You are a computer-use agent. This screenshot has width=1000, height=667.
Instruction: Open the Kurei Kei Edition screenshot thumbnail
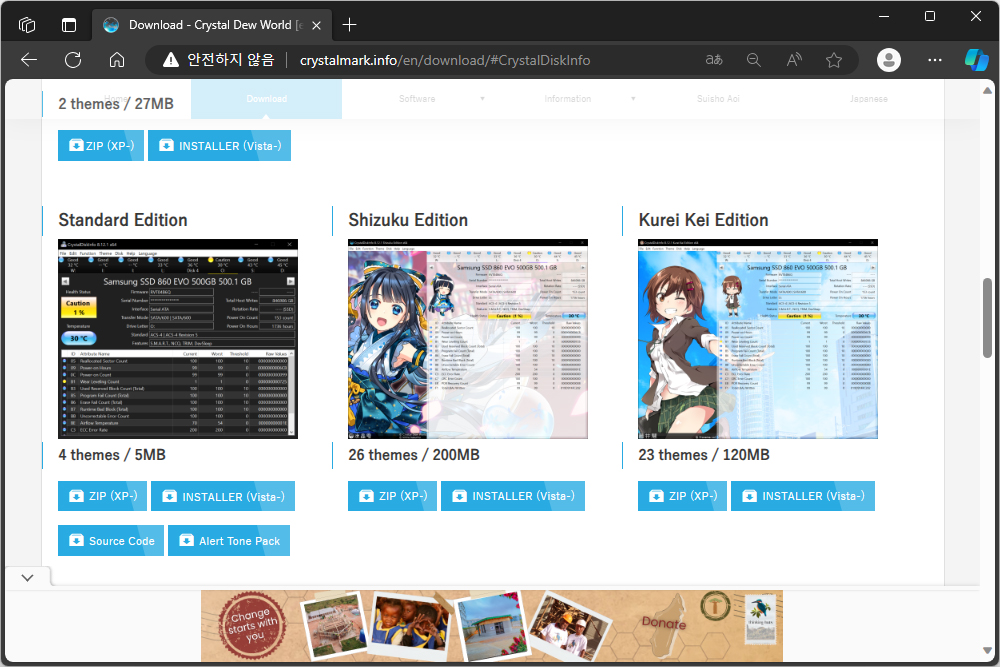[x=758, y=339]
